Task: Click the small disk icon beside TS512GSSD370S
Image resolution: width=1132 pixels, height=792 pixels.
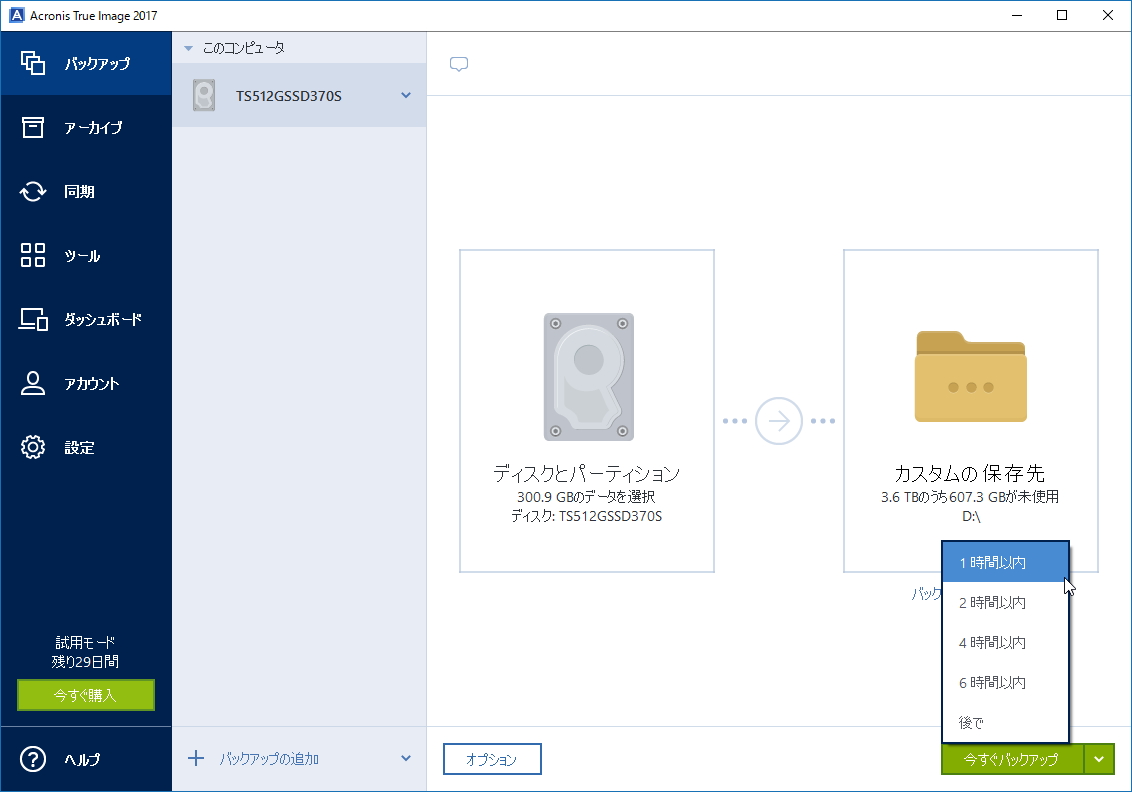Action: pyautogui.click(x=204, y=95)
